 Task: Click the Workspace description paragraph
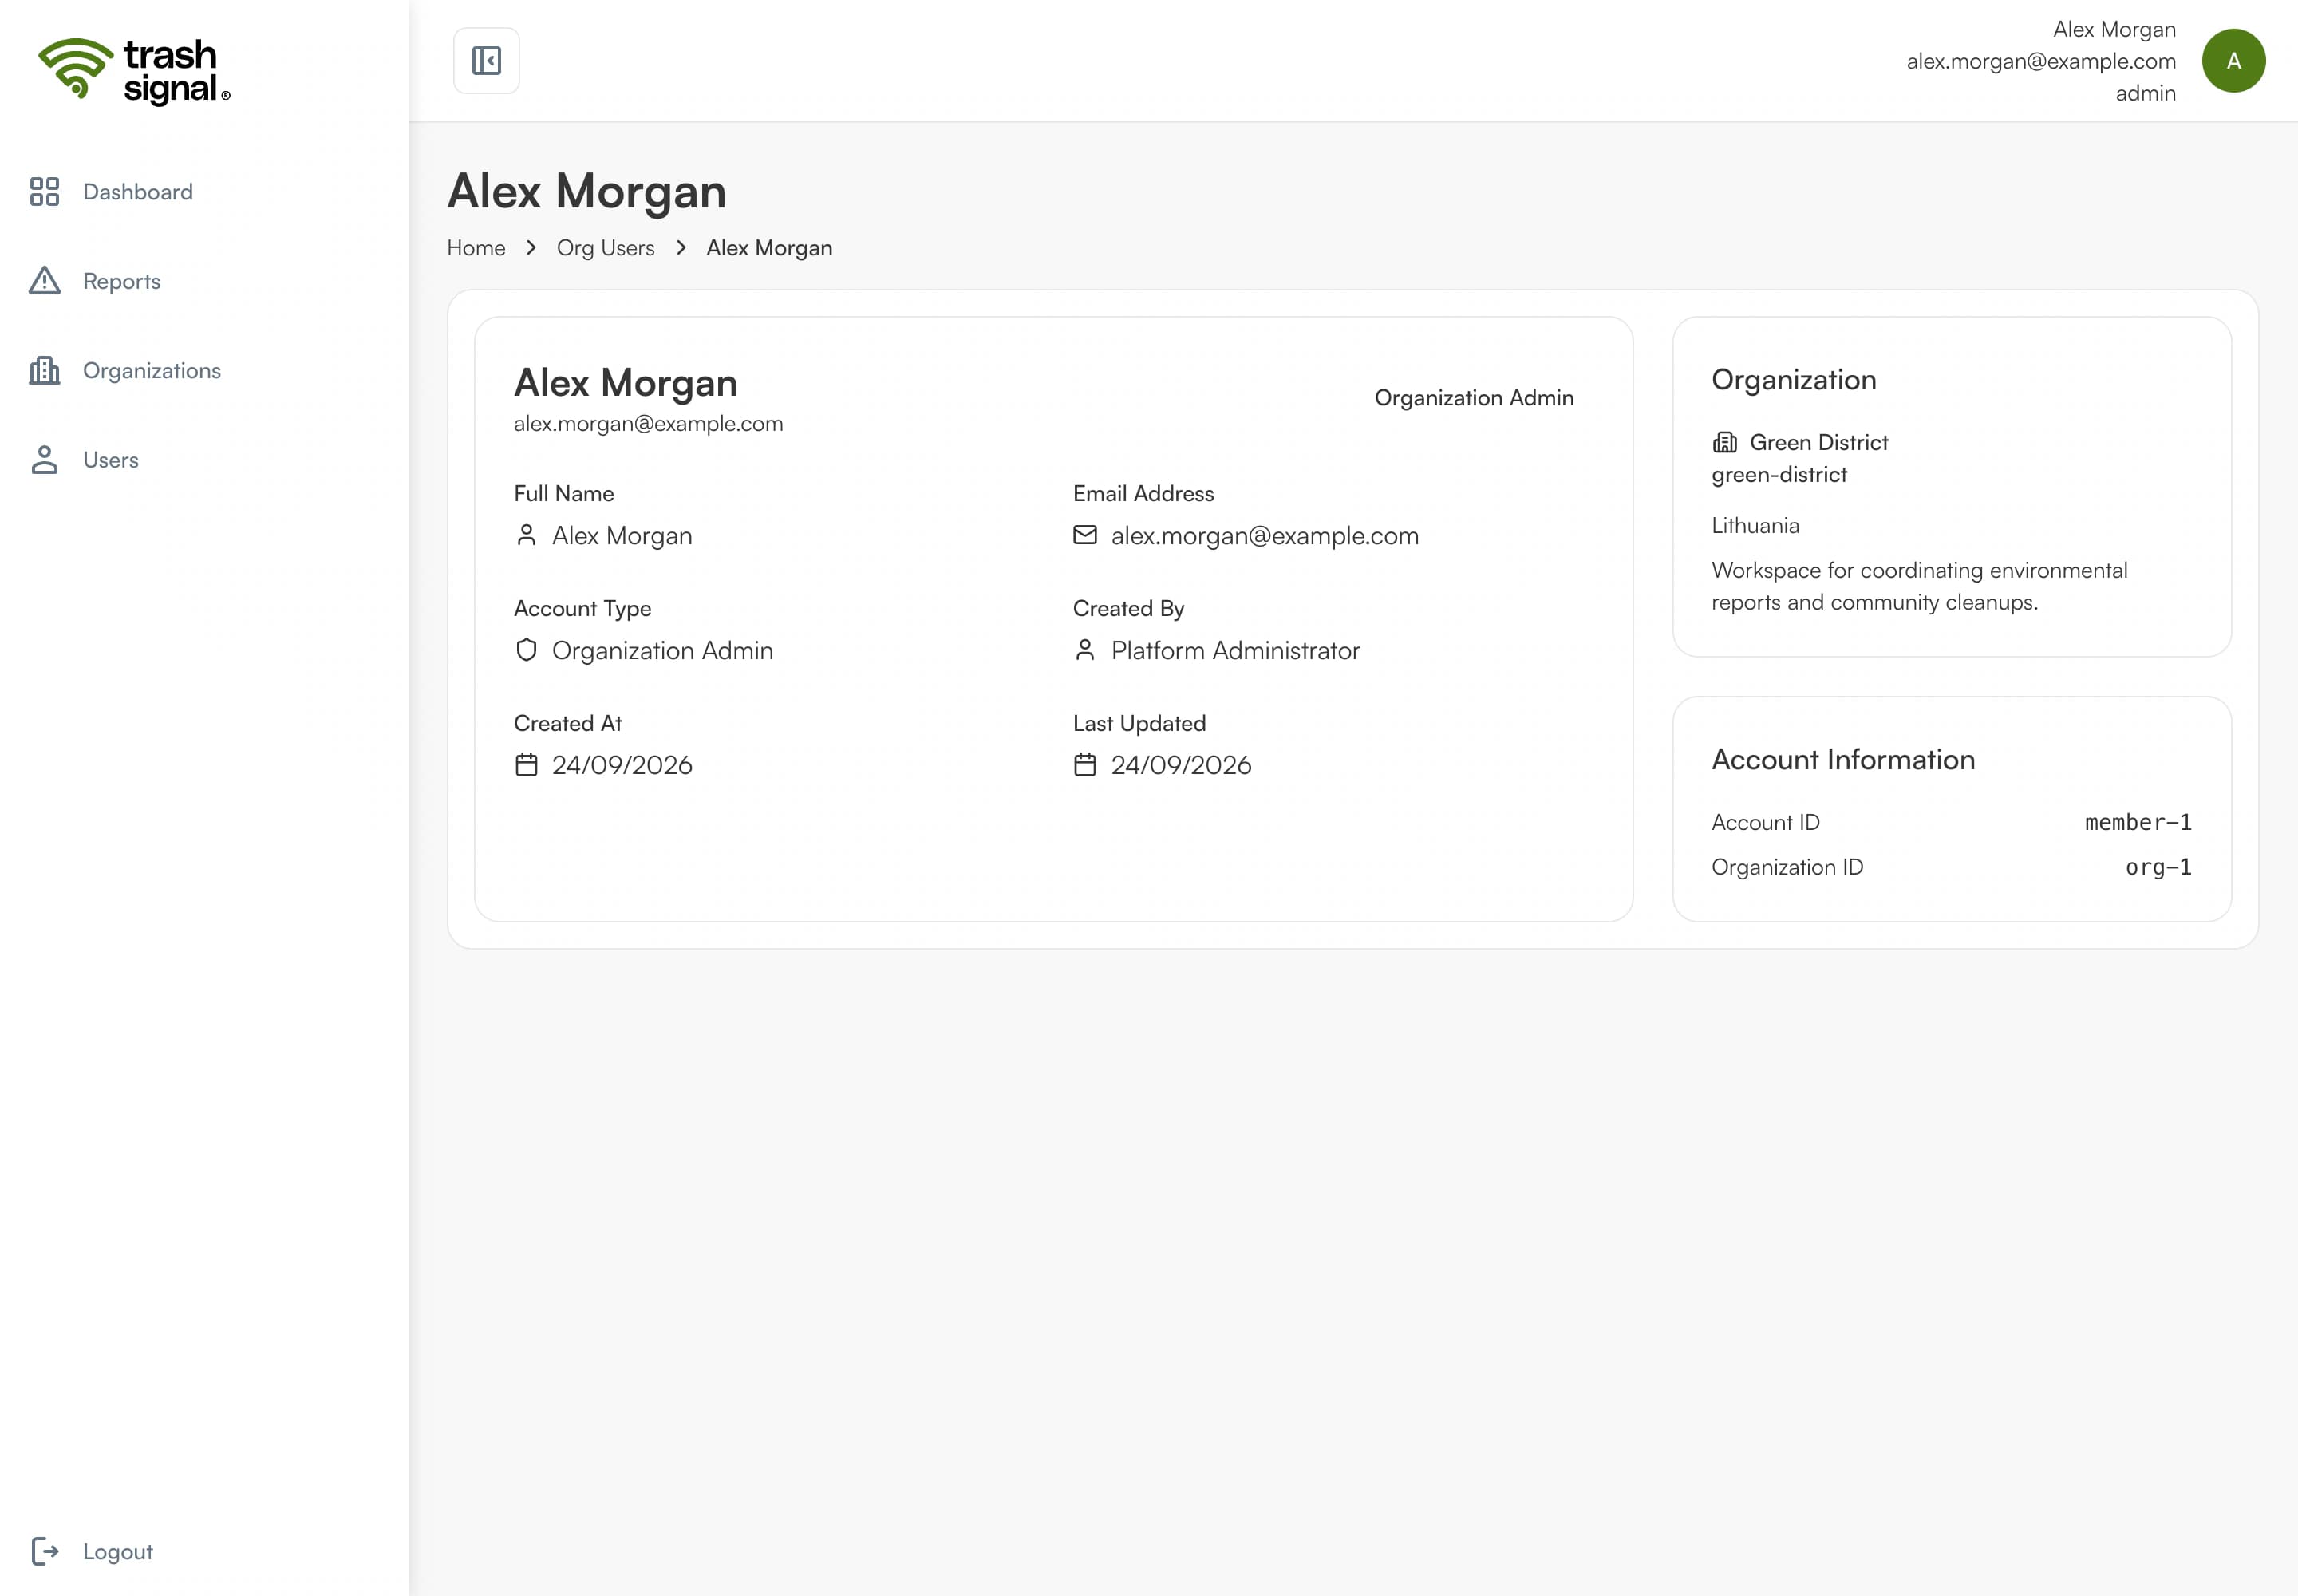(1919, 586)
